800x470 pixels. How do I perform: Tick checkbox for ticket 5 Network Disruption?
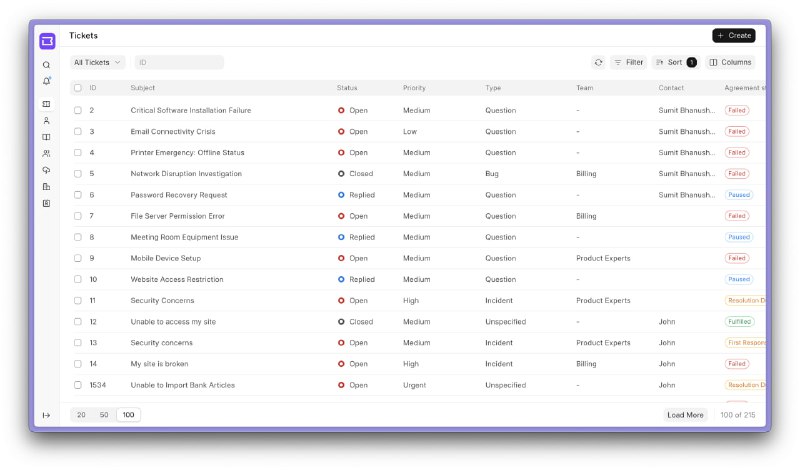[x=78, y=174]
